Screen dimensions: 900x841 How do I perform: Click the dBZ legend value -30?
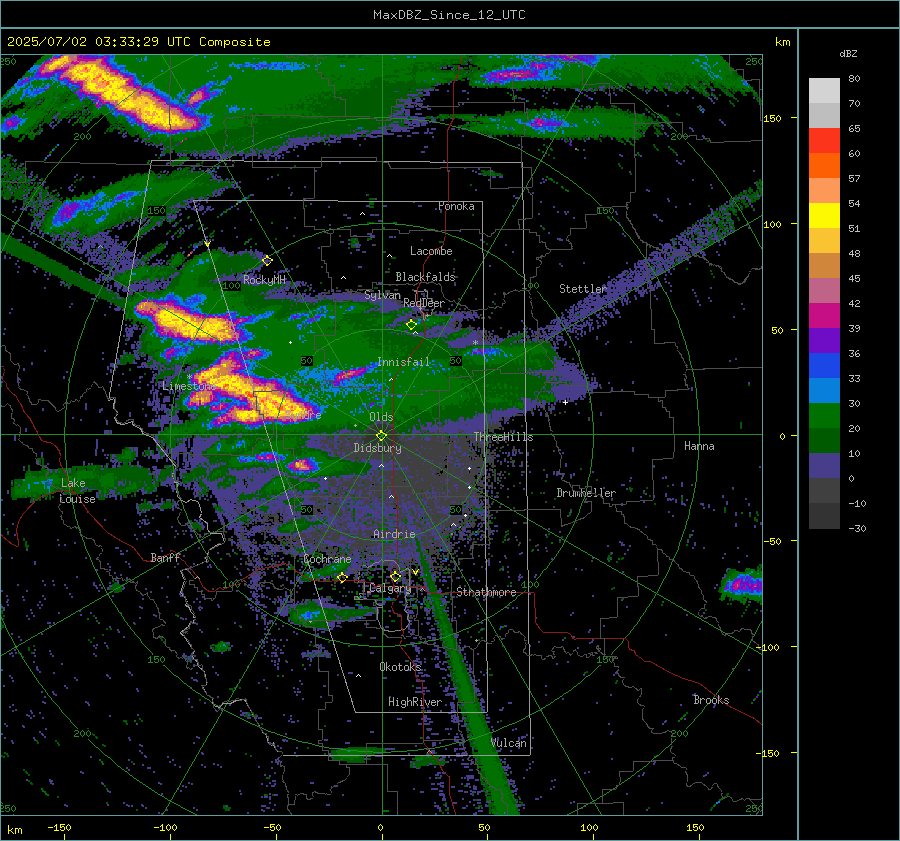[x=857, y=528]
